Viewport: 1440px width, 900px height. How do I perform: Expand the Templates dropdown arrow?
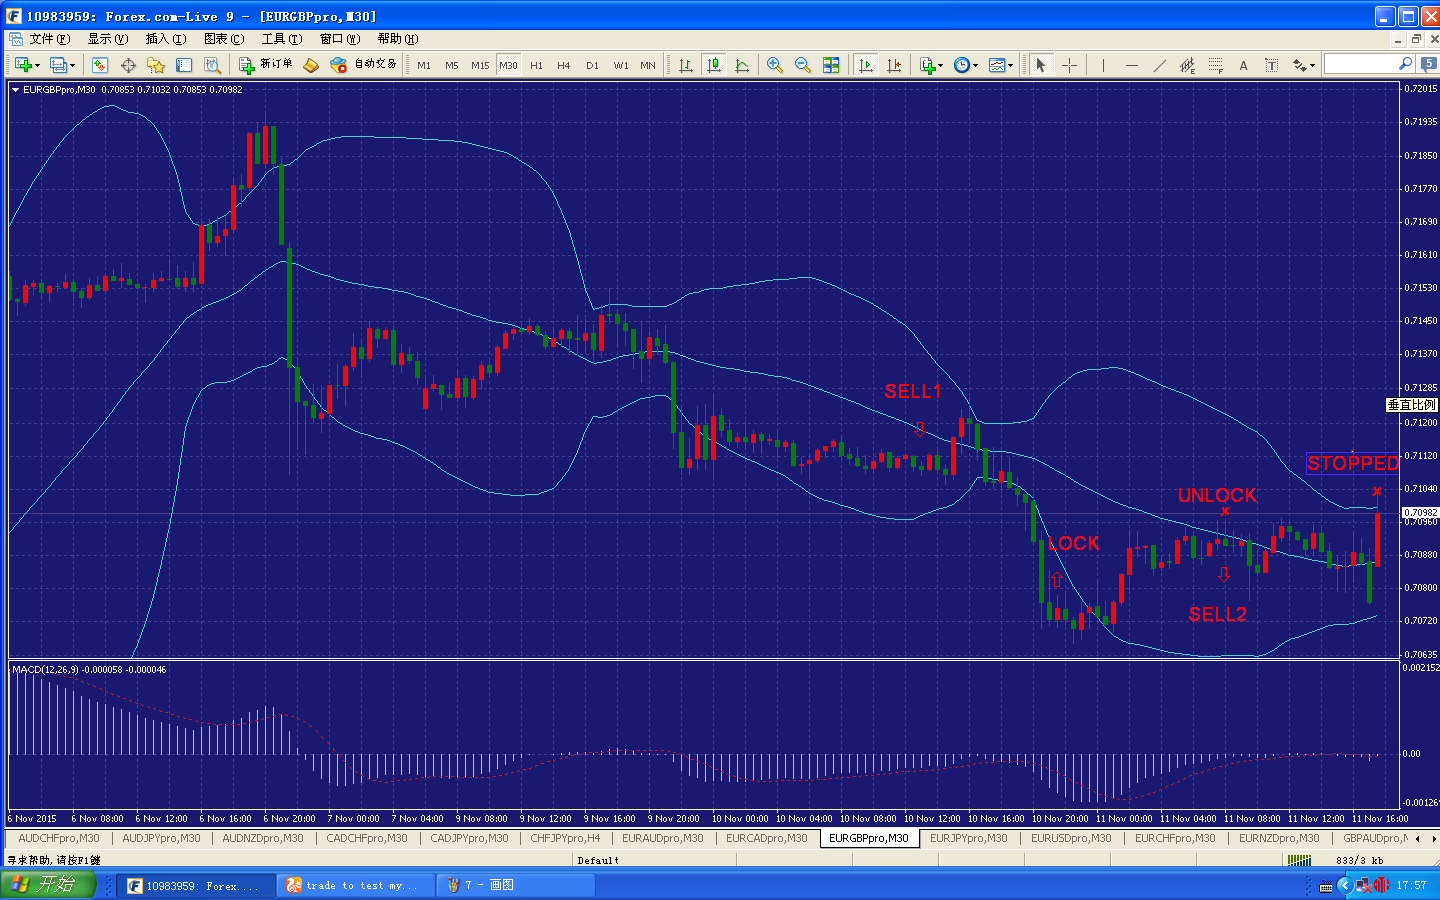(1010, 66)
